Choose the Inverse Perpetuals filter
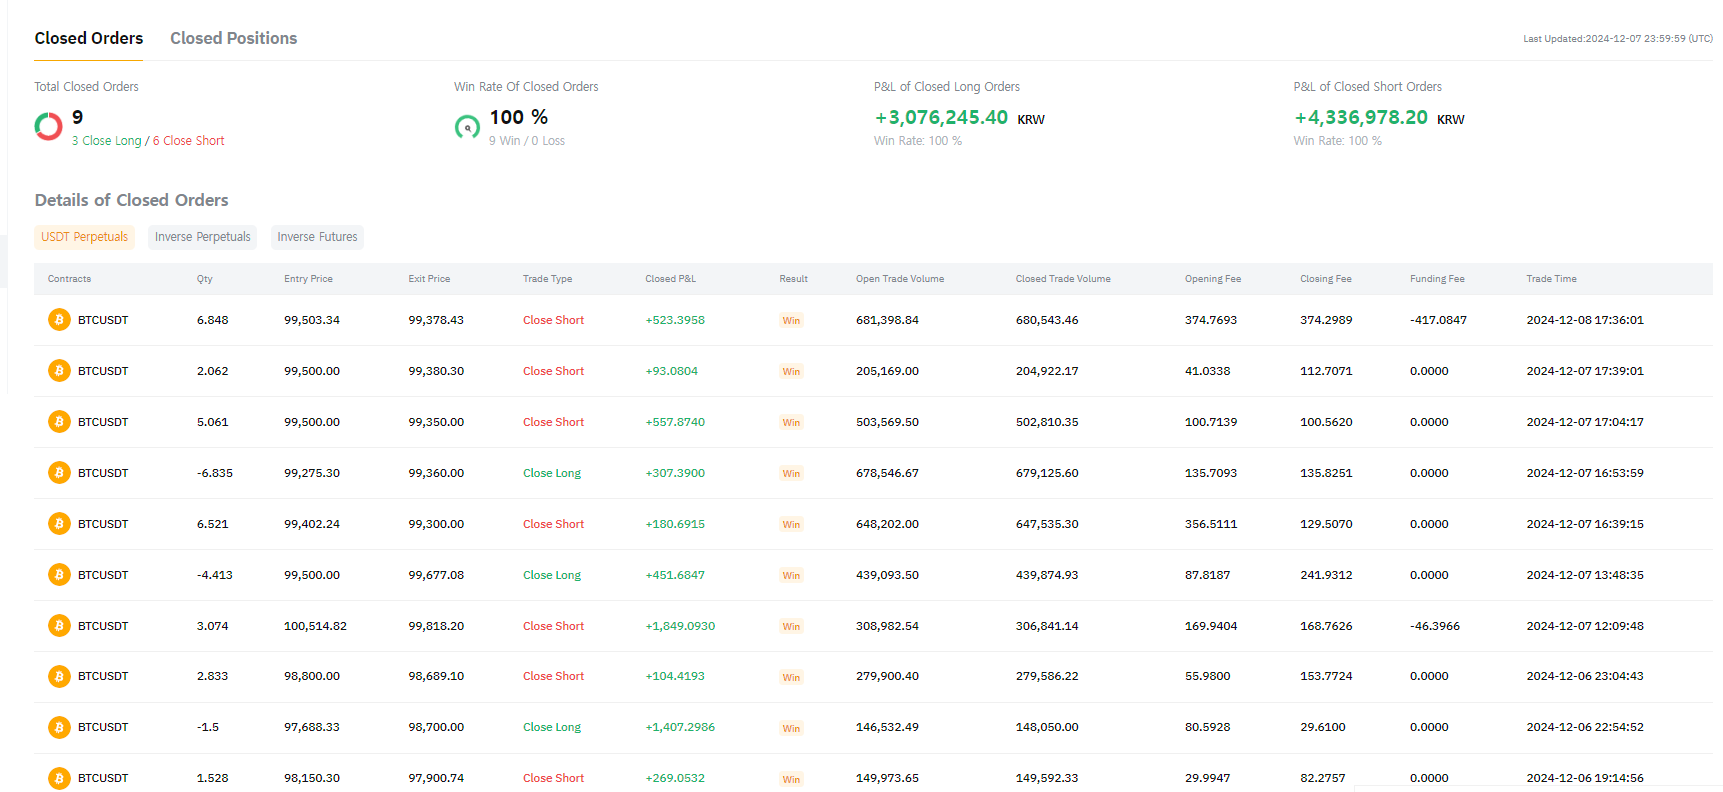1723x792 pixels. coord(202,237)
